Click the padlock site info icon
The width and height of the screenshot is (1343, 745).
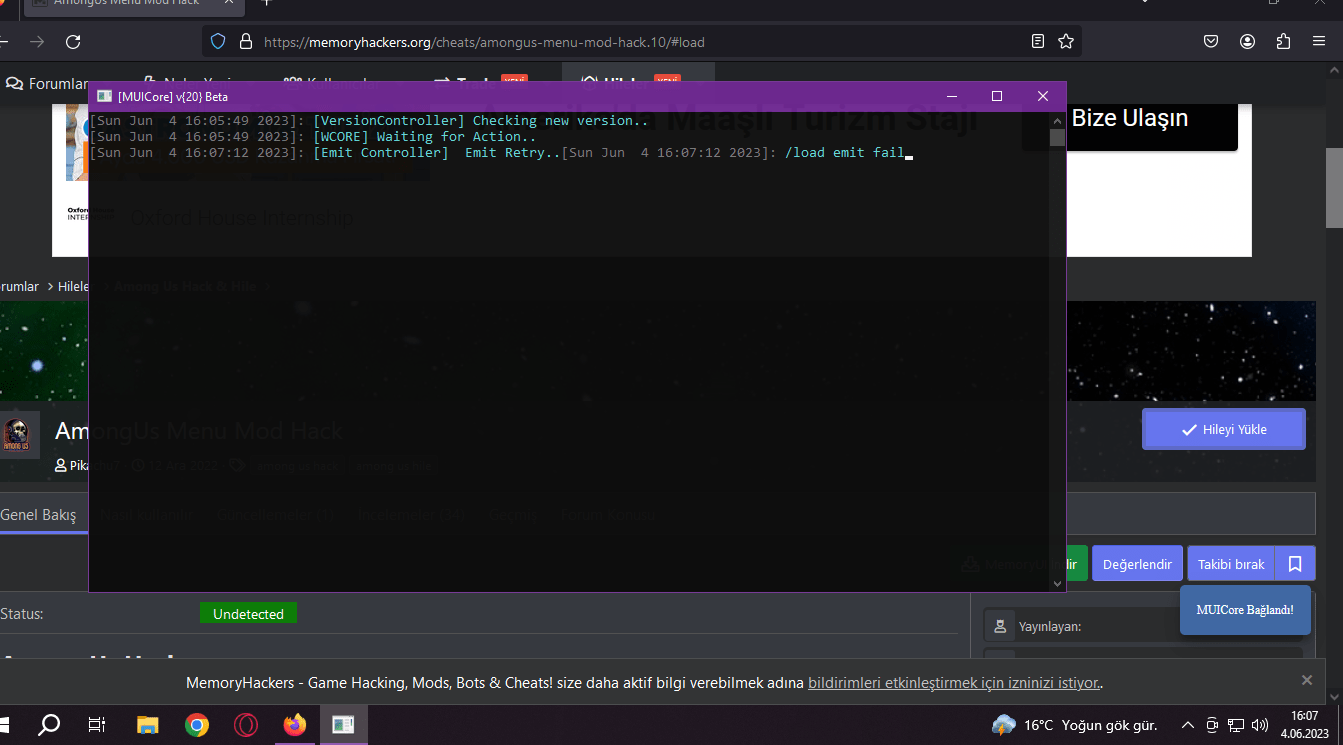(x=245, y=42)
